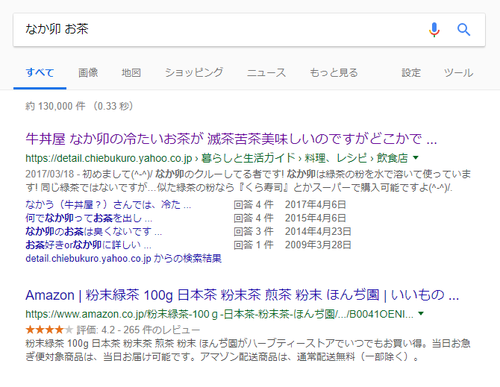
Task: Click detail.chiebukuro.yahoo.co.jp からの検索結果 link
Action: pos(123,258)
